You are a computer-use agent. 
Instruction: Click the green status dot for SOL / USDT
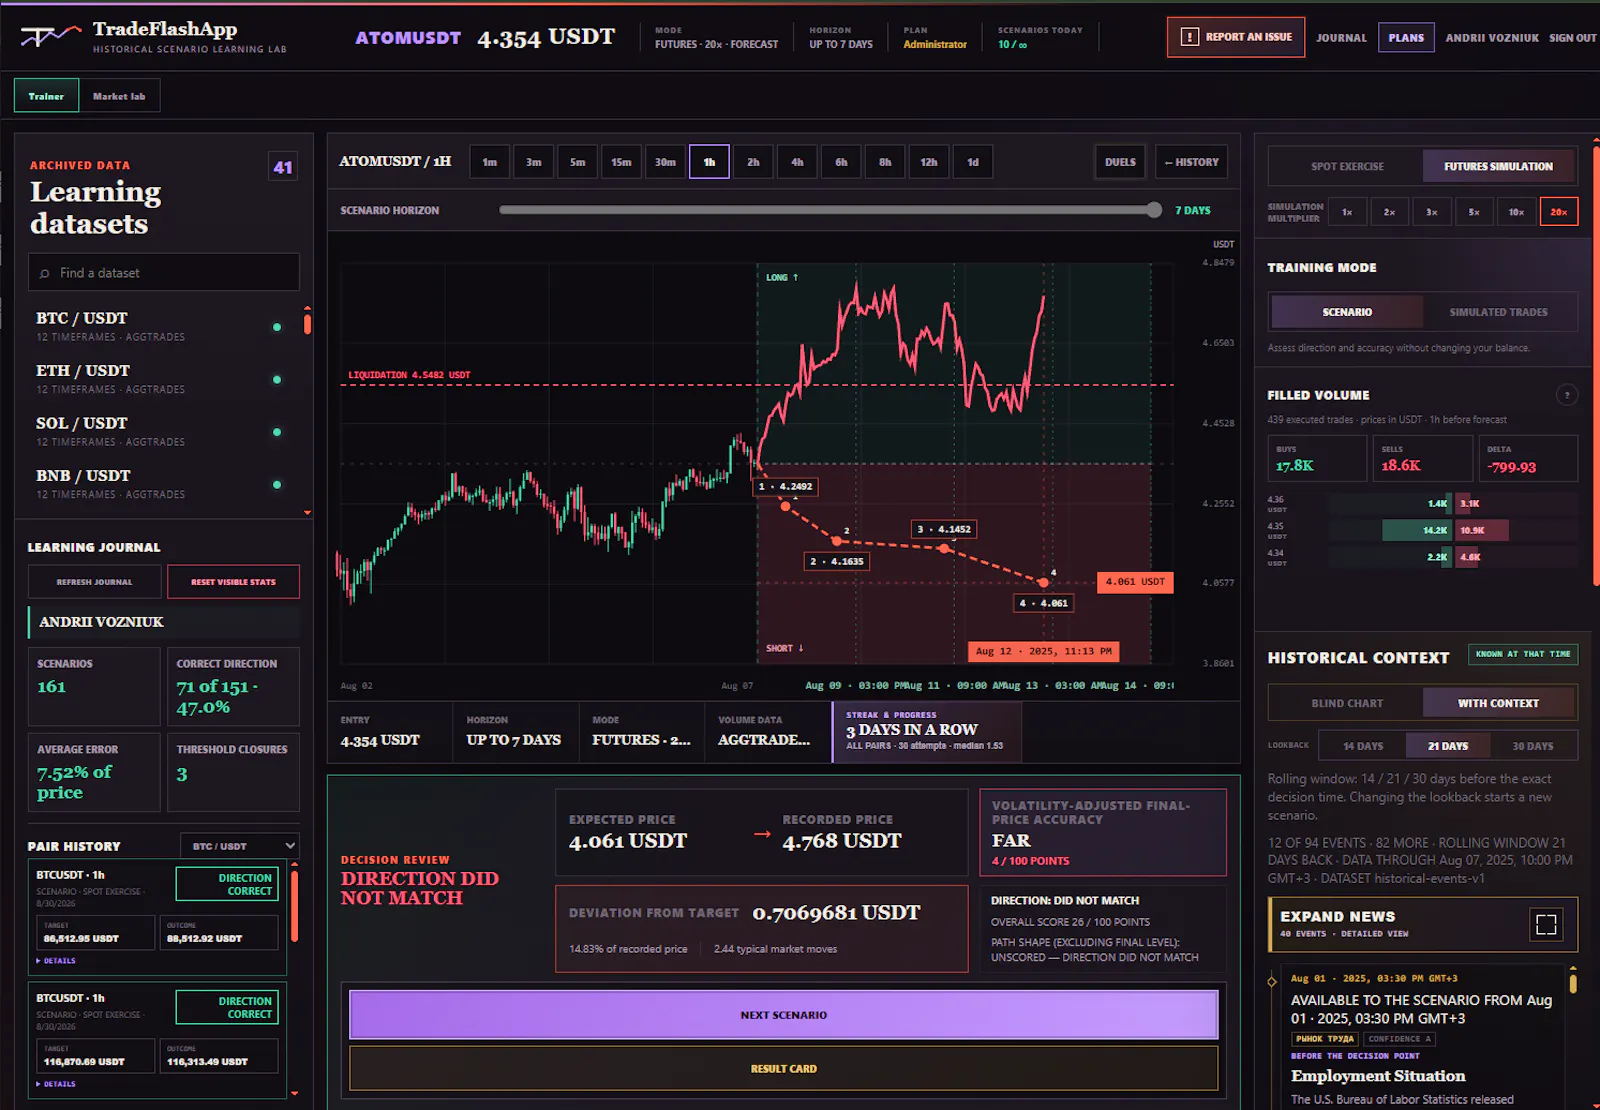[x=277, y=432]
